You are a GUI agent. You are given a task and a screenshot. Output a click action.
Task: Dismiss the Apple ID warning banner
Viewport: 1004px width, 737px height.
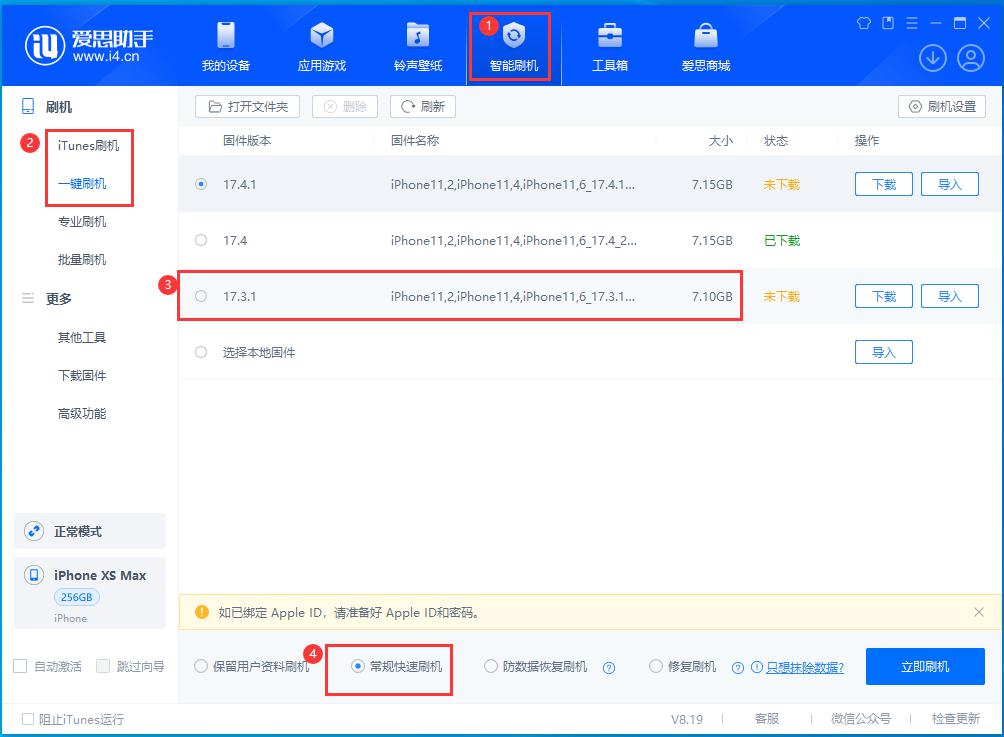tap(977, 613)
